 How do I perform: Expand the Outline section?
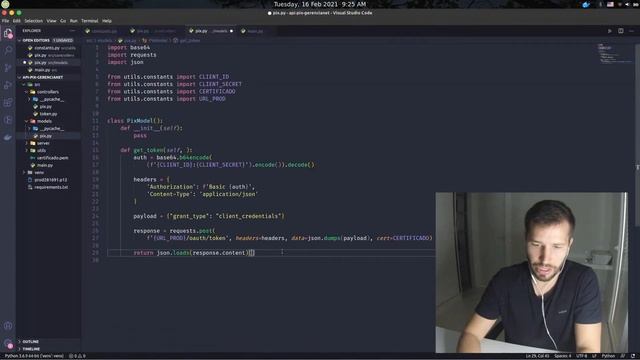tap(48, 342)
